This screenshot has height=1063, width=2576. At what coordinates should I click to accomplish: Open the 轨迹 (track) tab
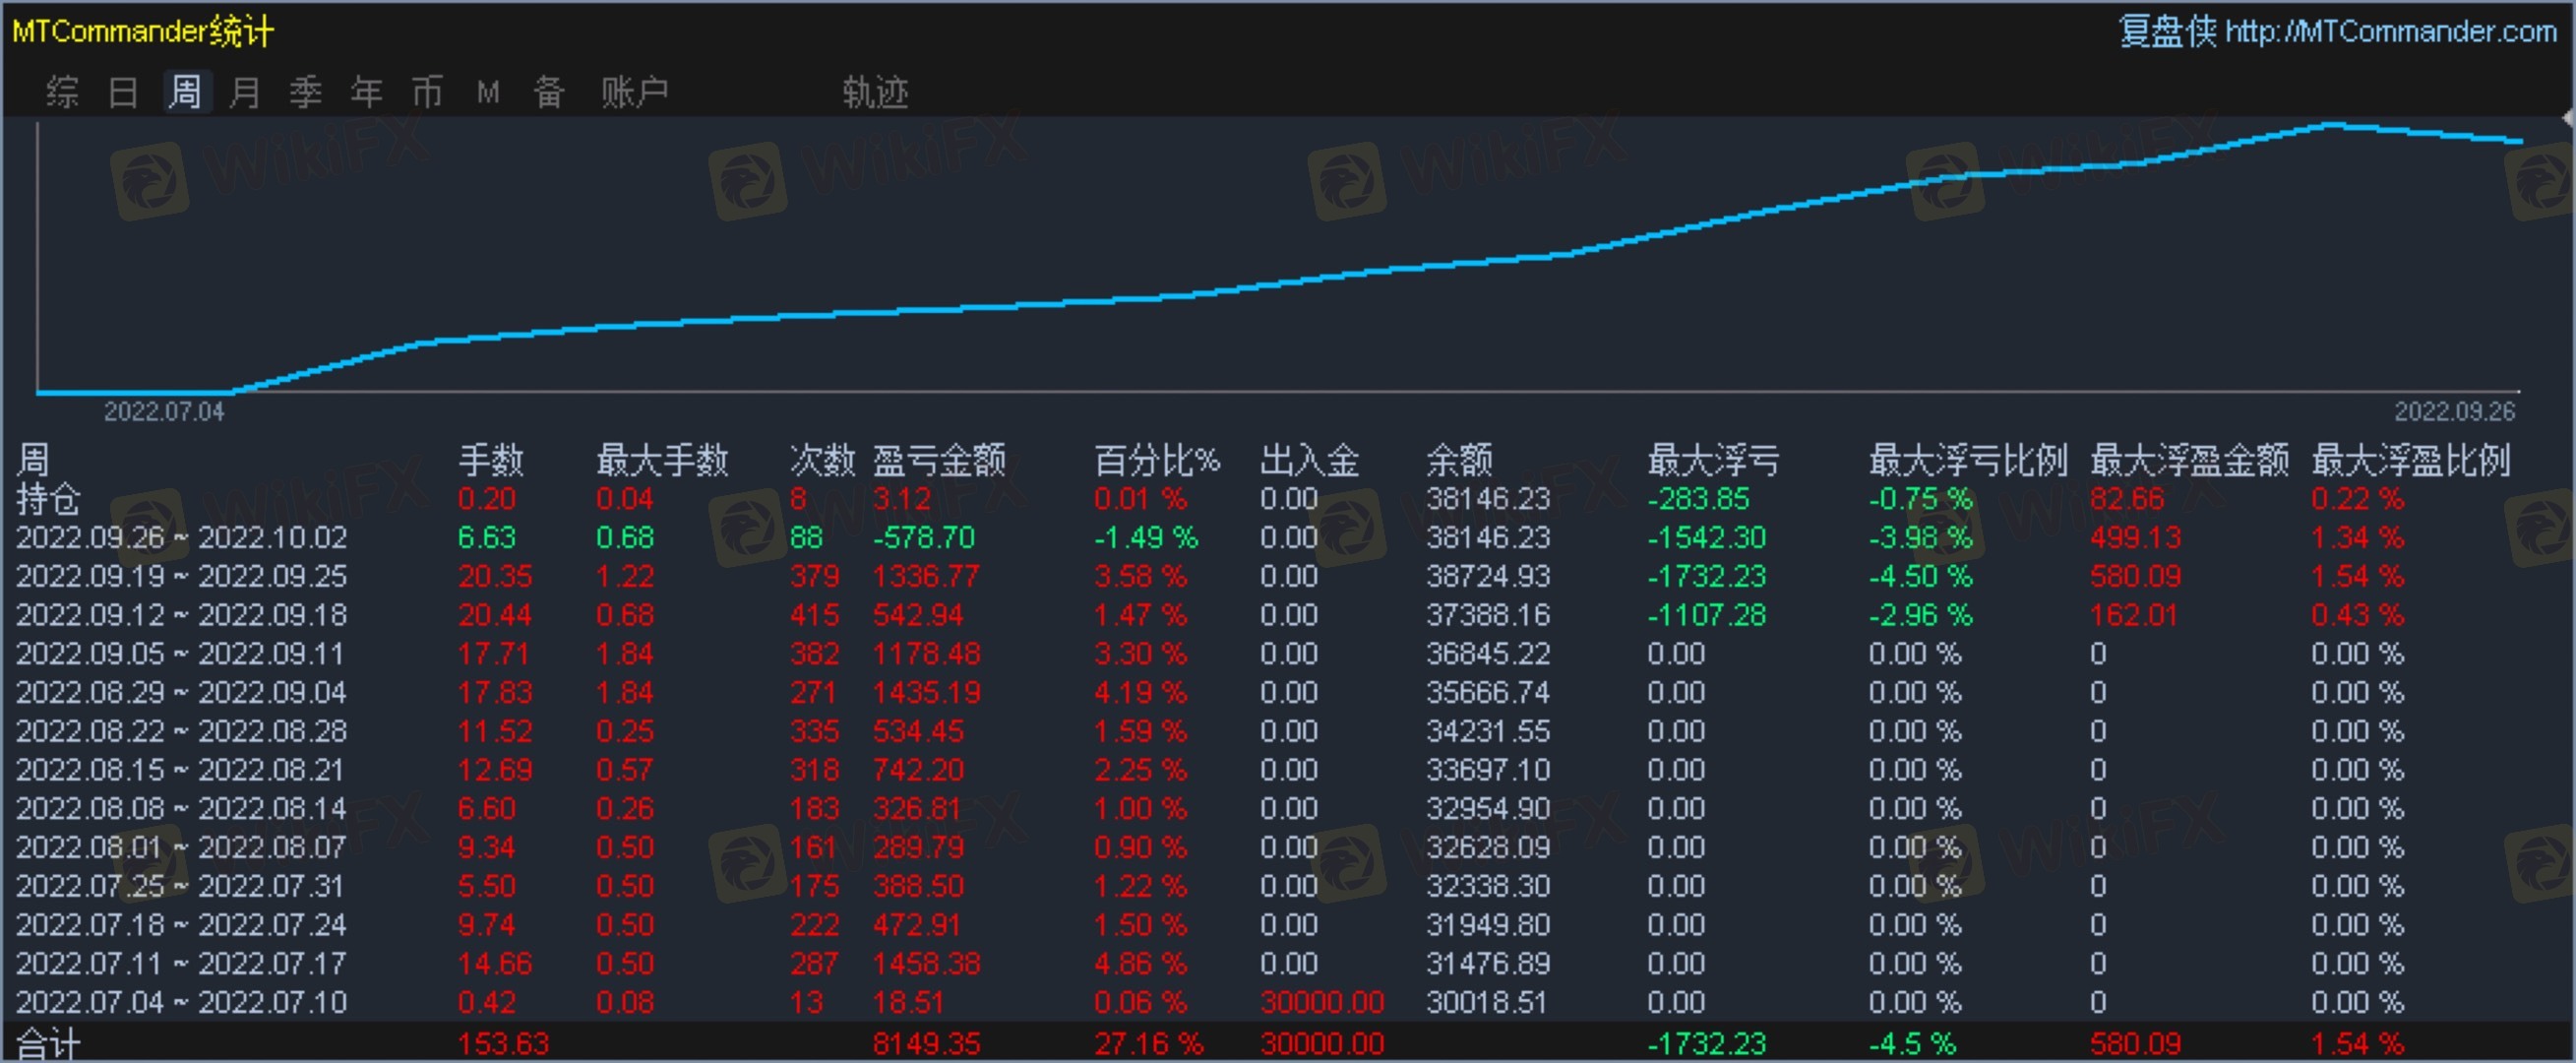click(x=875, y=92)
